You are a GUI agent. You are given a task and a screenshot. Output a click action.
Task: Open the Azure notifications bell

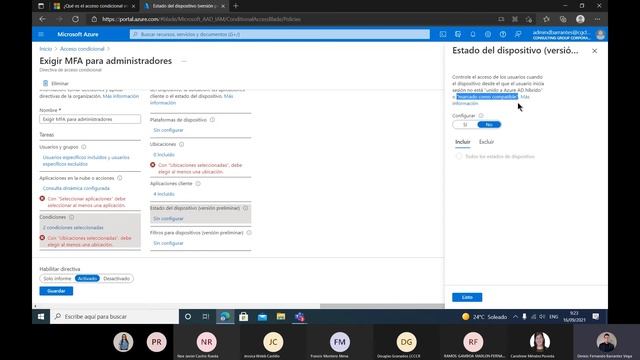(473, 34)
